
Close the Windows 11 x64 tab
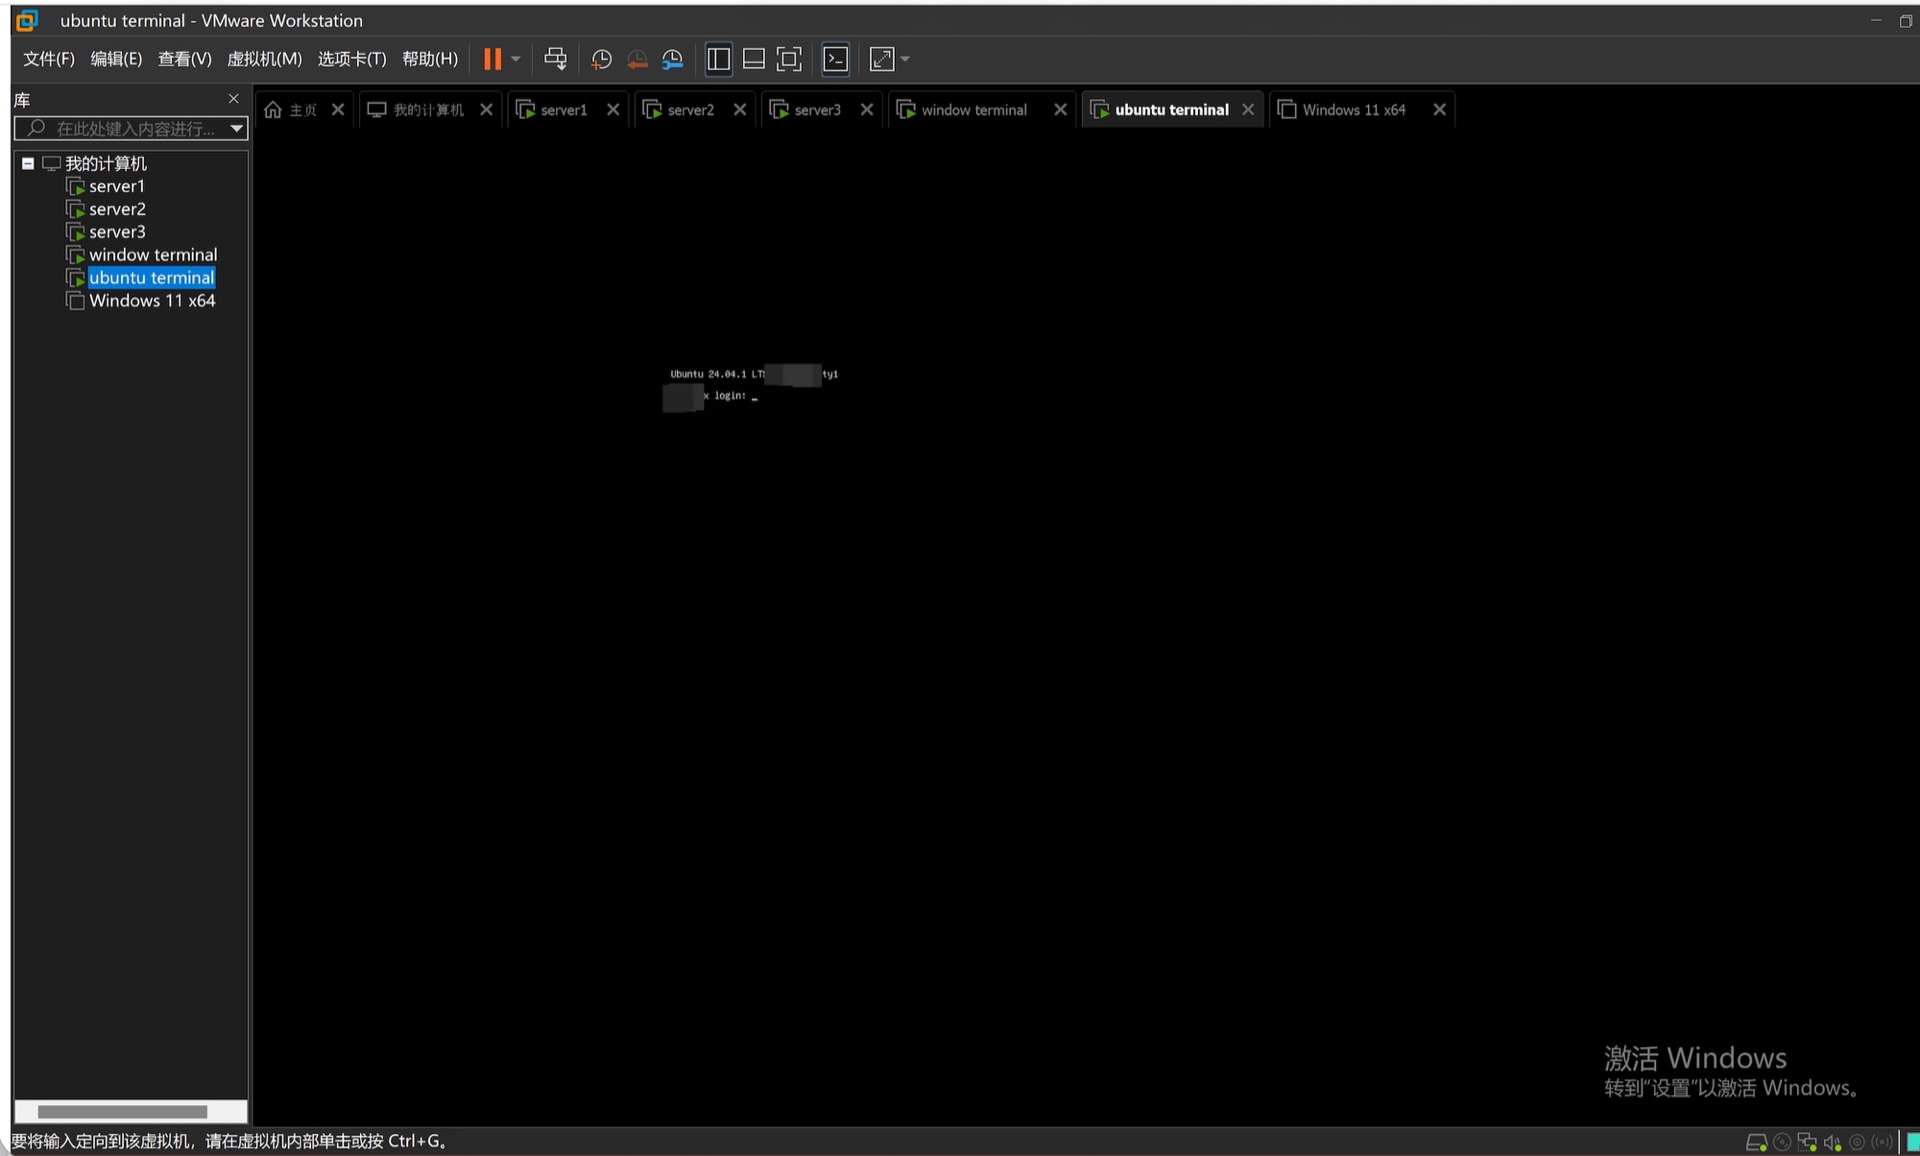point(1439,110)
